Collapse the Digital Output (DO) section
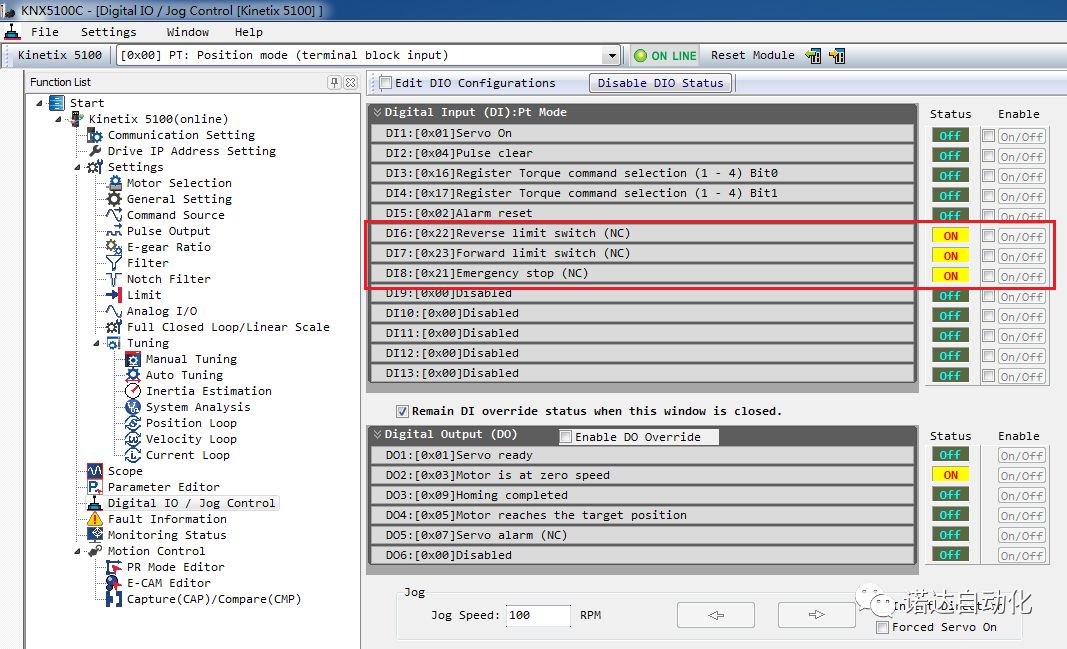This screenshot has width=1067, height=649. 377,434
